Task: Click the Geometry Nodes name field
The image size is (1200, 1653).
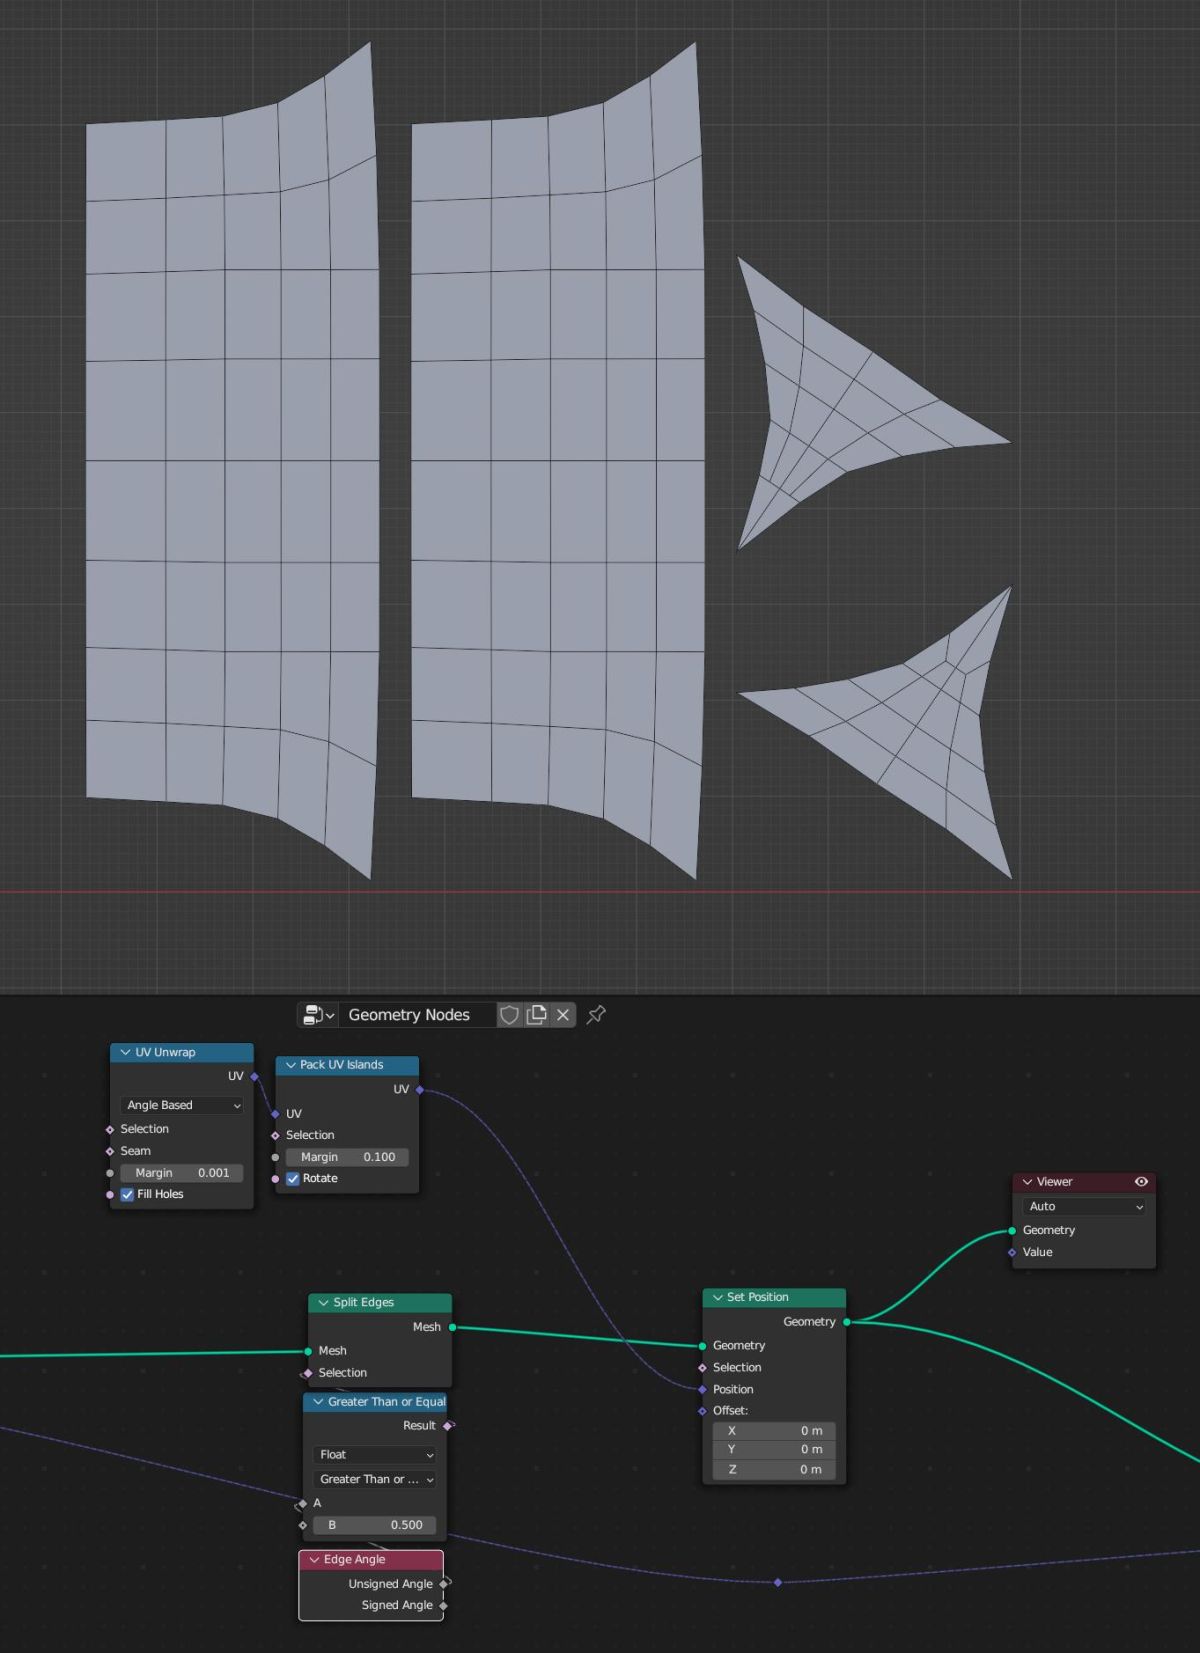Action: coord(418,1015)
